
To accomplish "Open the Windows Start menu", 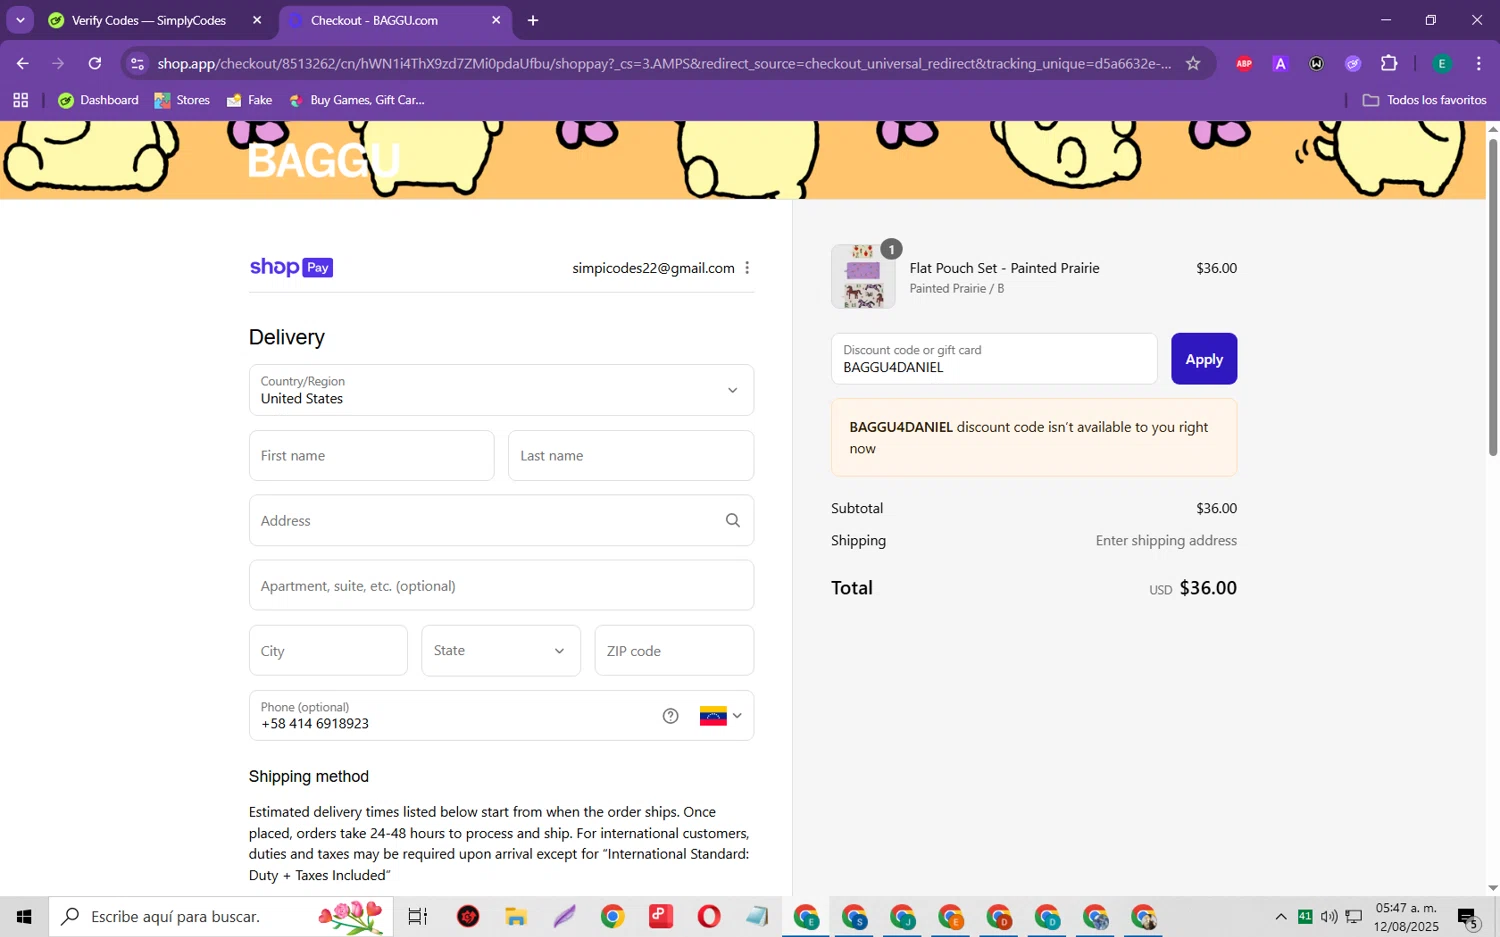I will [24, 916].
